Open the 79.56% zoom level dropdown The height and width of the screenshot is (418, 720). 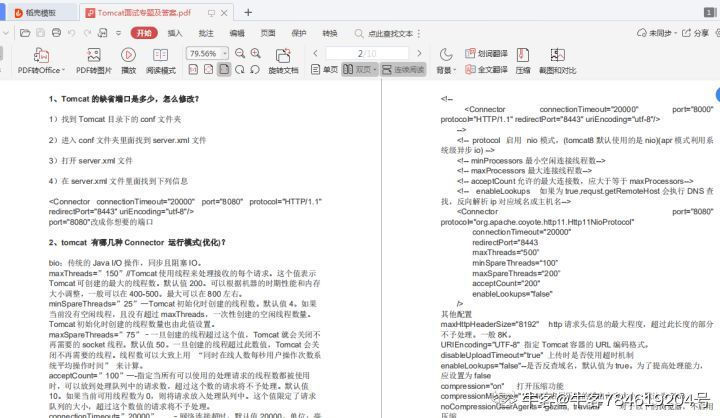[225, 54]
